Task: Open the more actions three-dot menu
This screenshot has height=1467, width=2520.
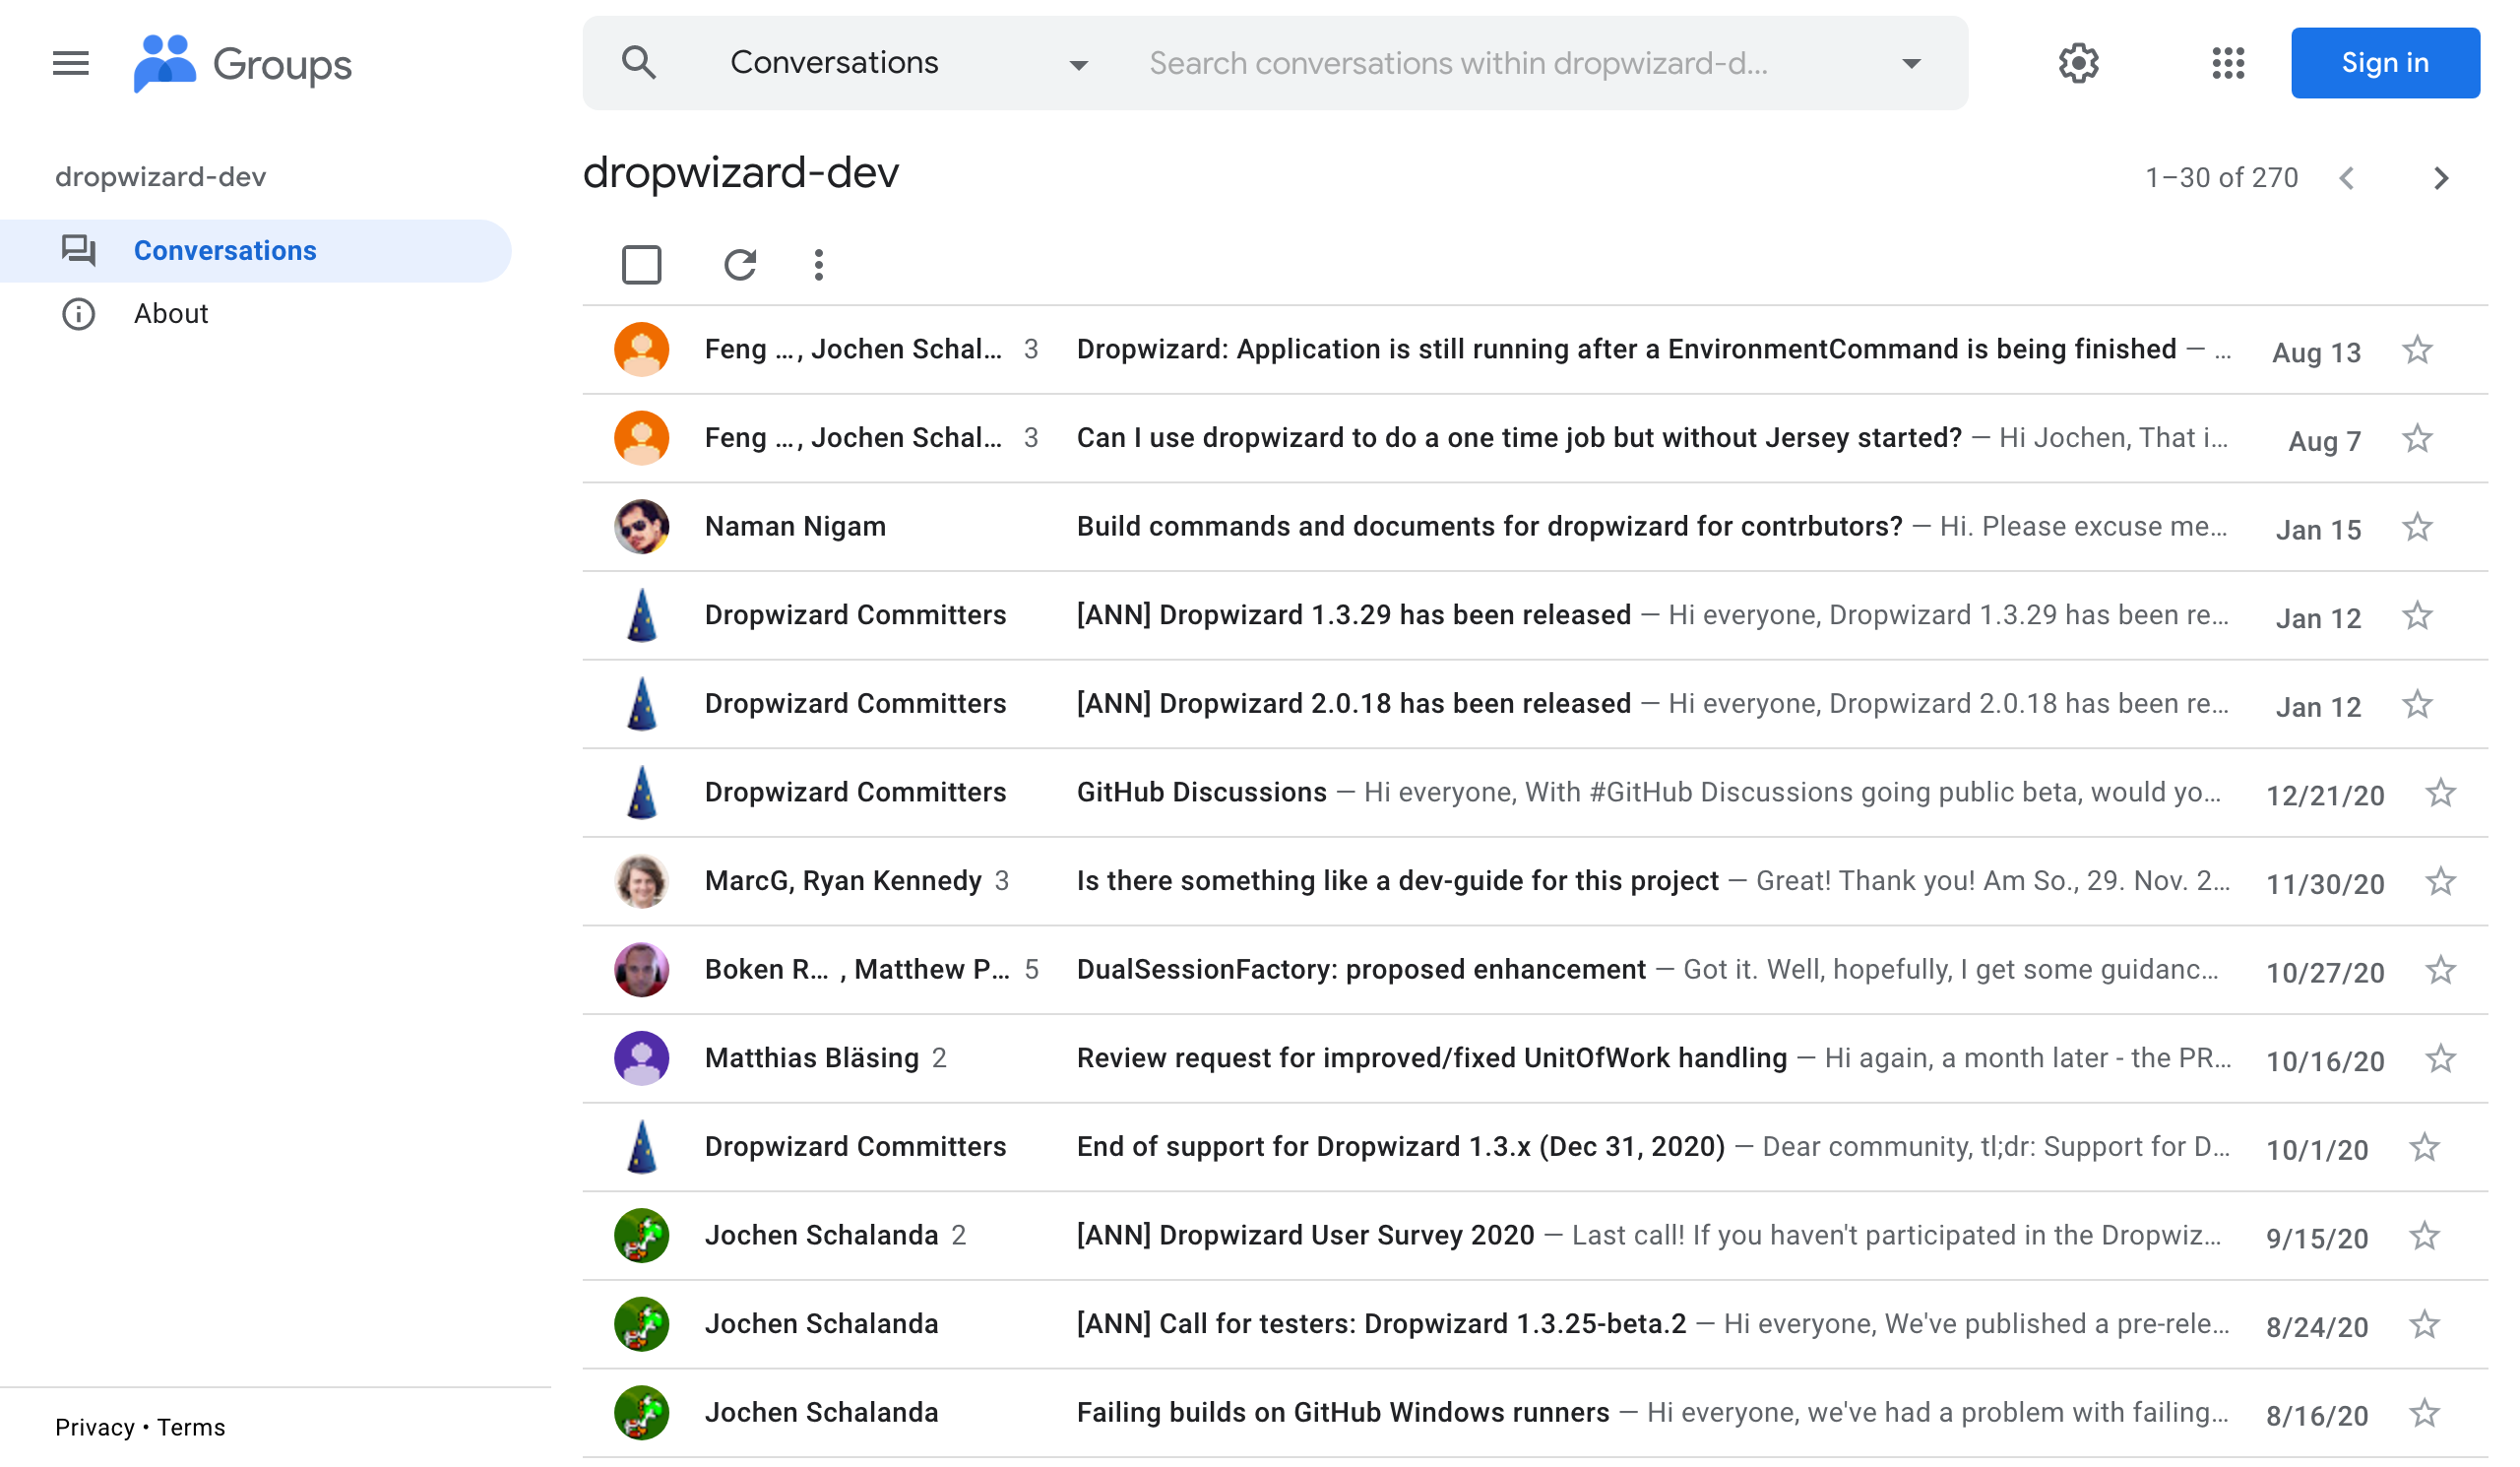Action: (x=819, y=265)
